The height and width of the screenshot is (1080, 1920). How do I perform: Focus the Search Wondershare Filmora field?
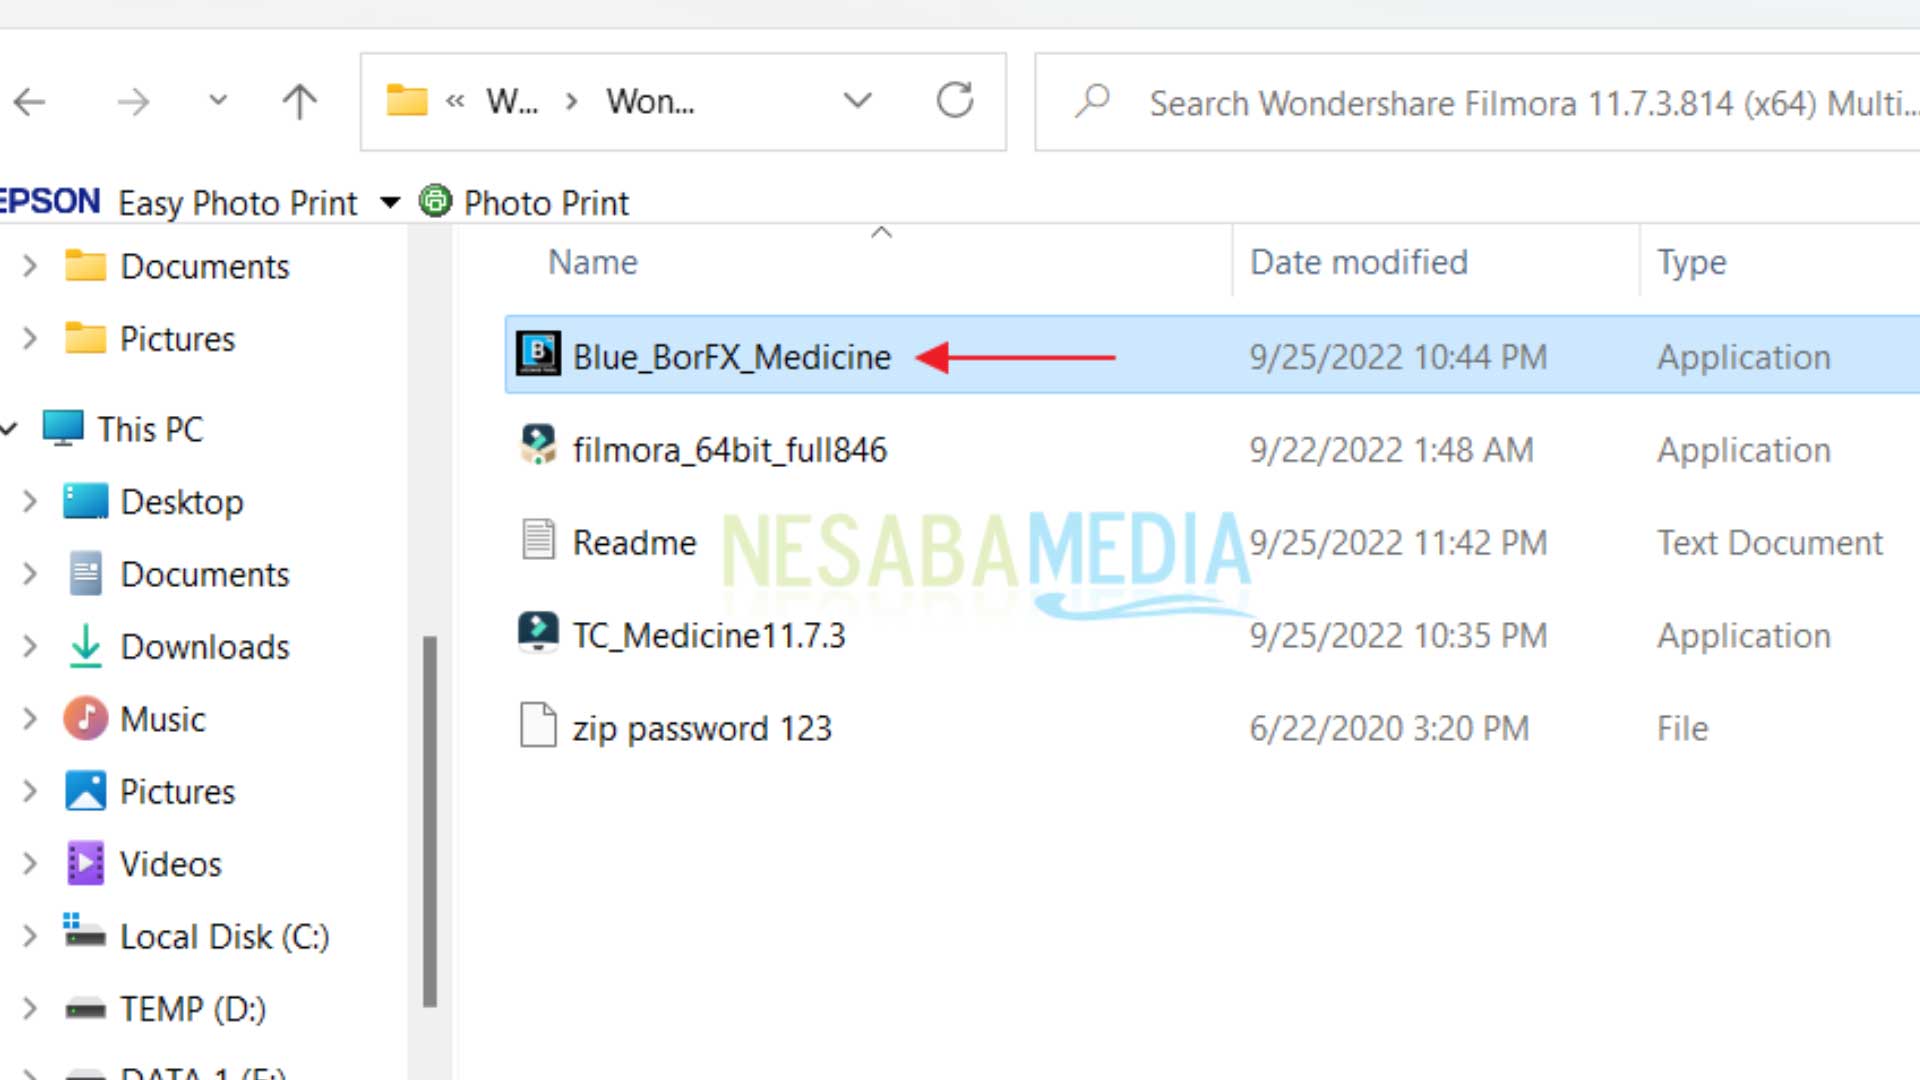pyautogui.click(x=1478, y=102)
